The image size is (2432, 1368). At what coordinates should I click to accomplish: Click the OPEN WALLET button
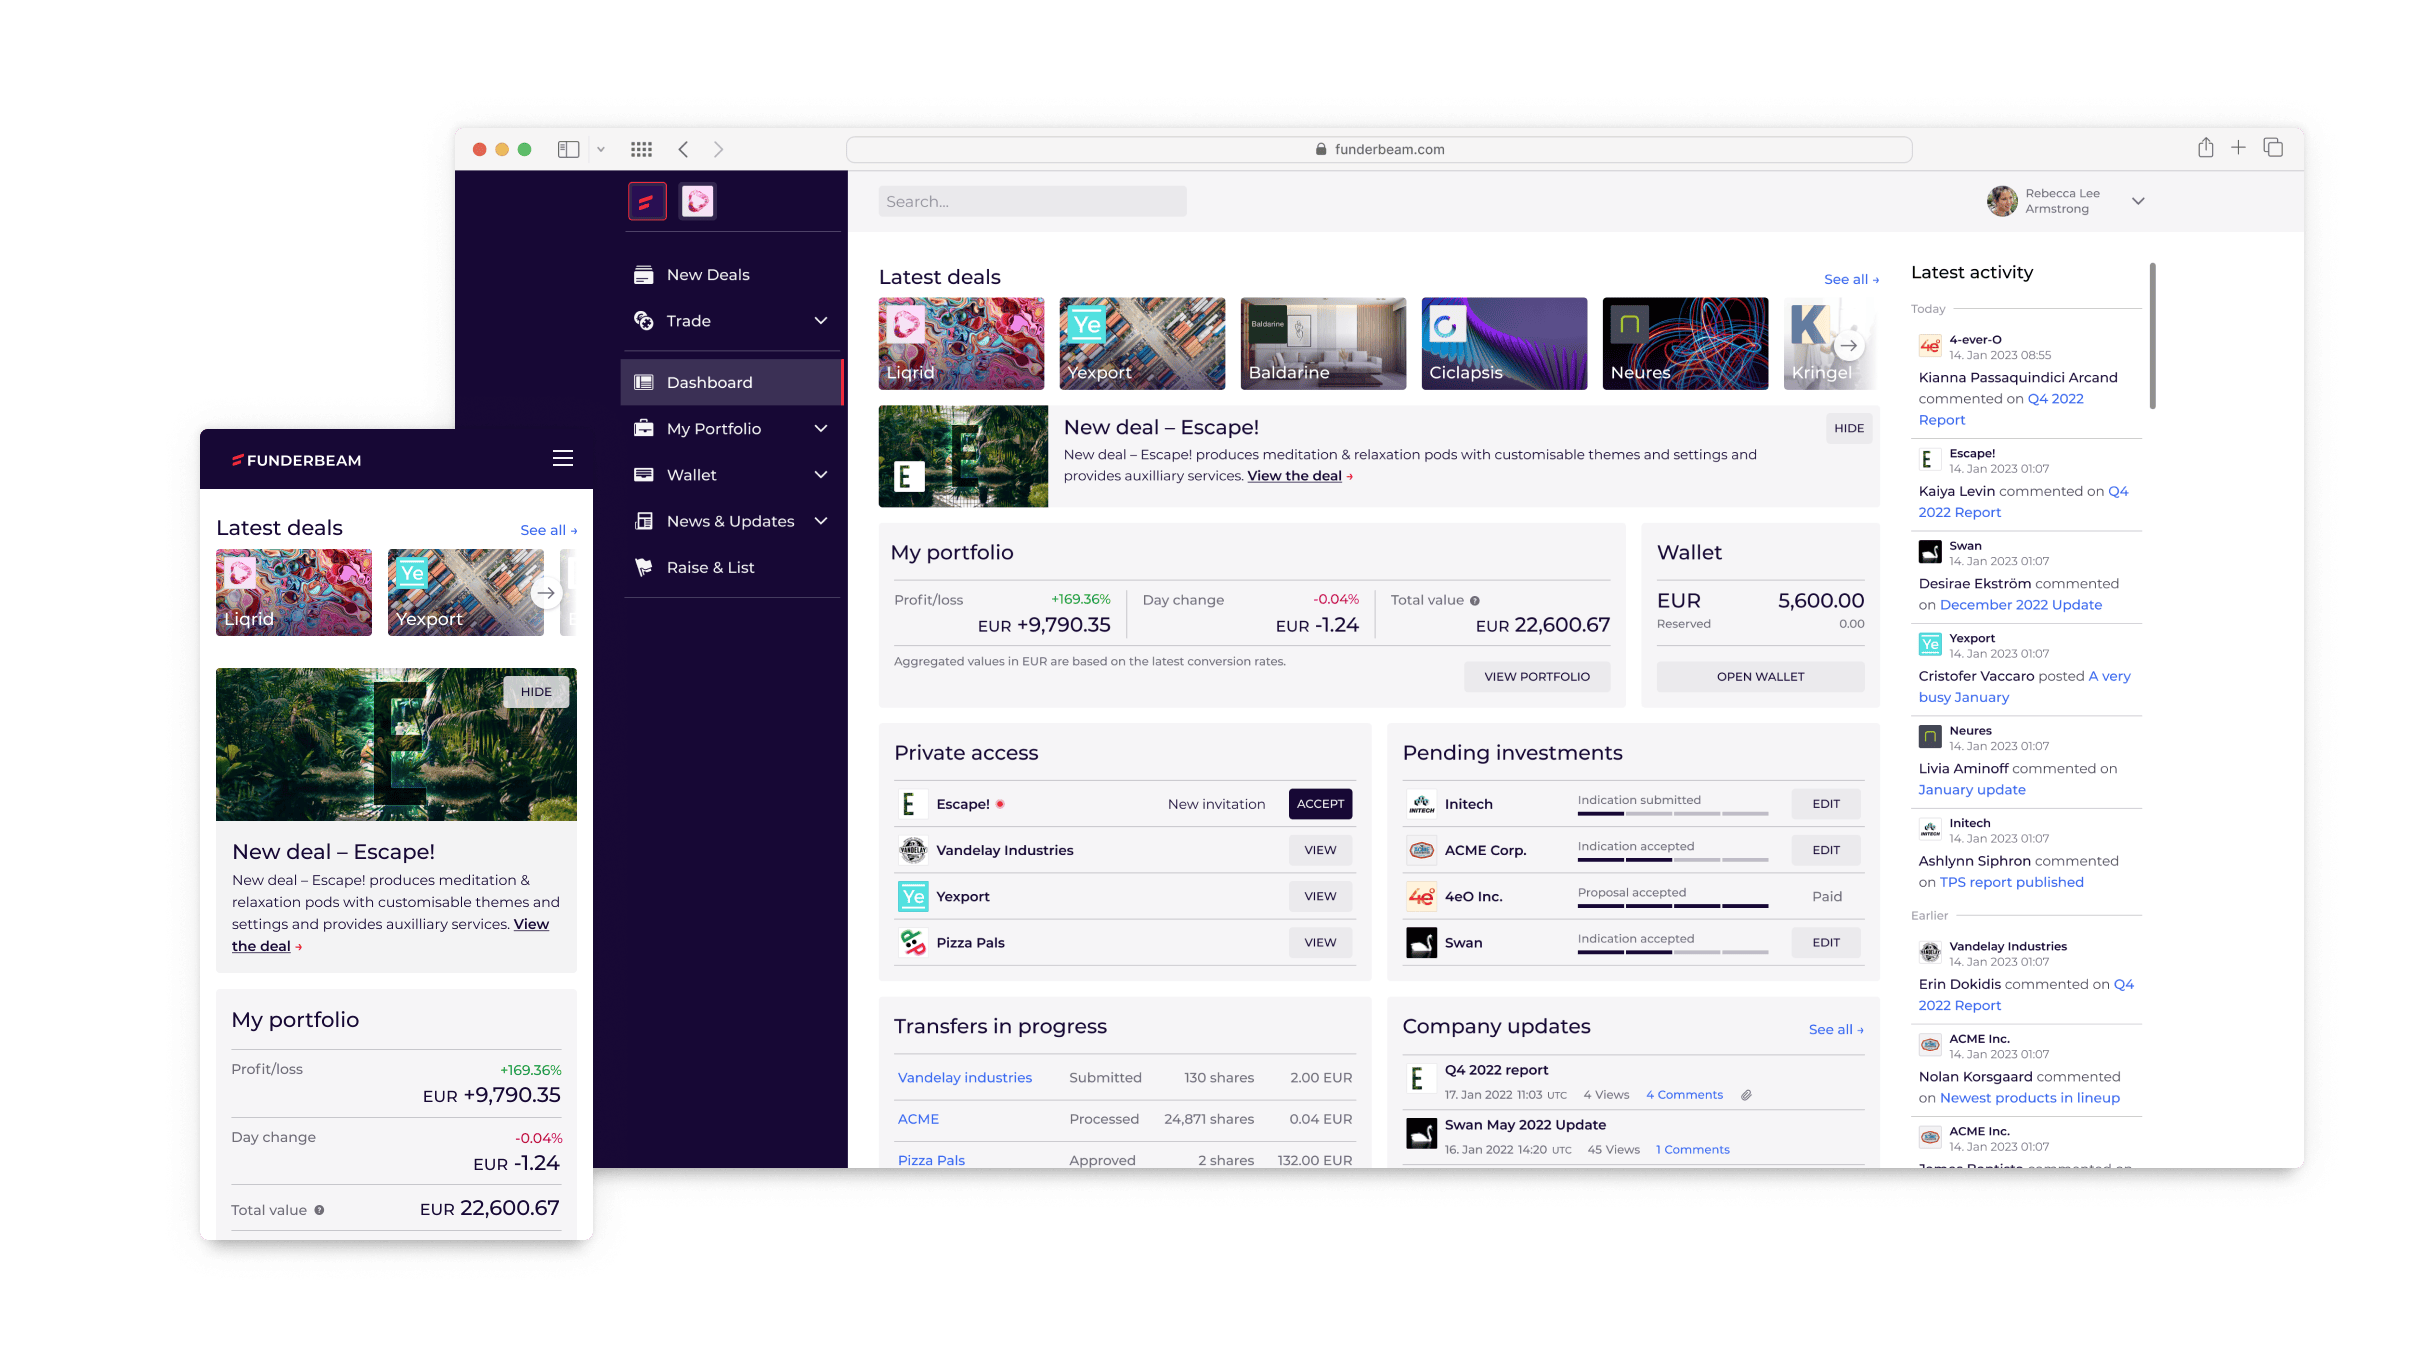point(1760,677)
